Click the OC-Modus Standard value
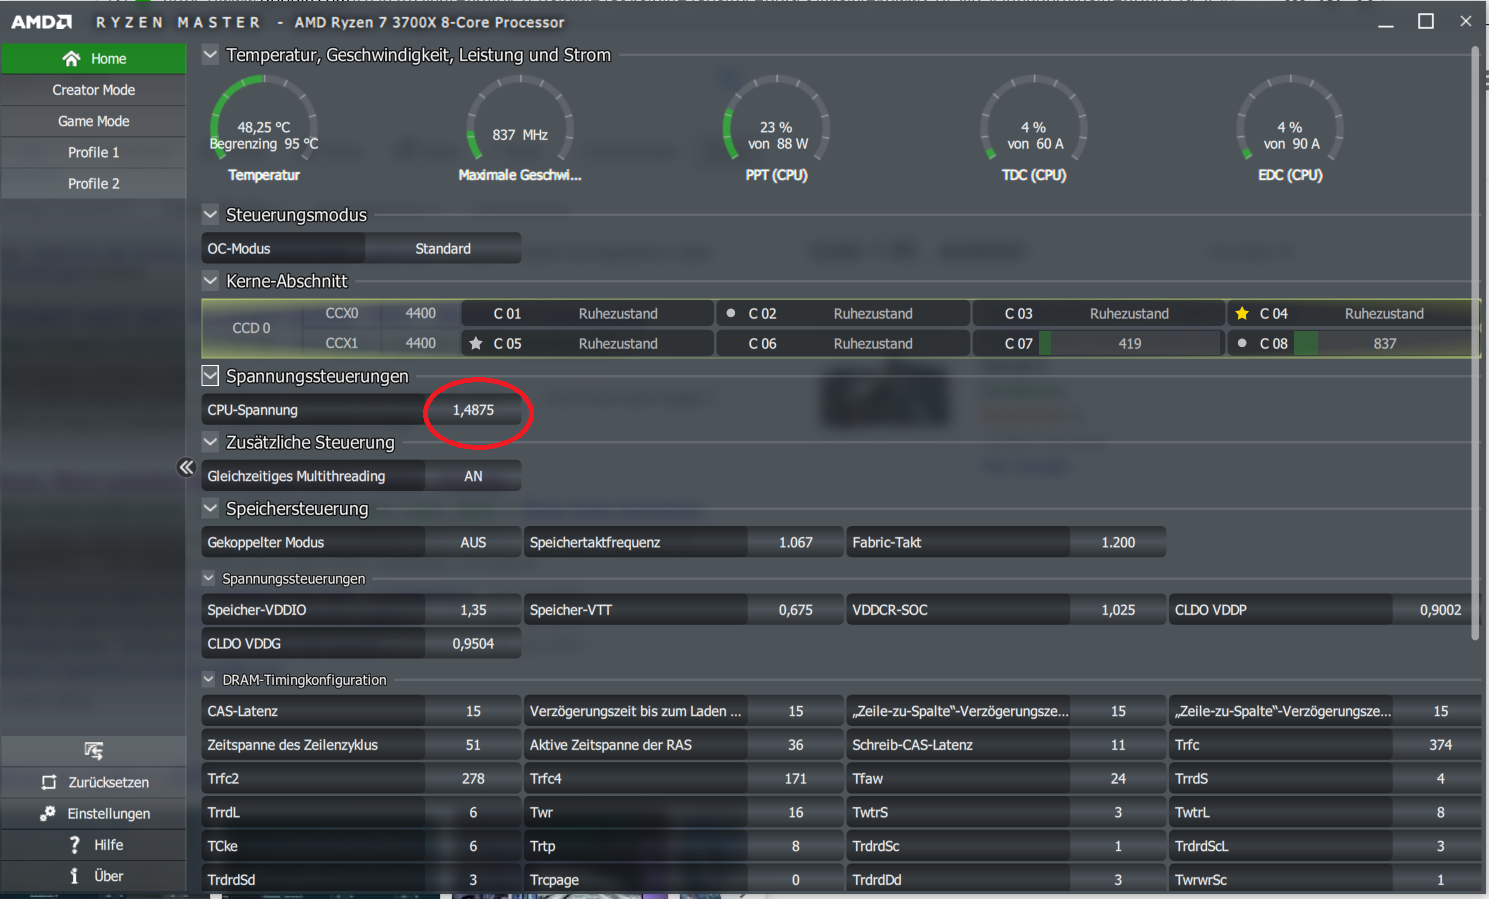Screen dimensions: 1489x899 (x=443, y=248)
